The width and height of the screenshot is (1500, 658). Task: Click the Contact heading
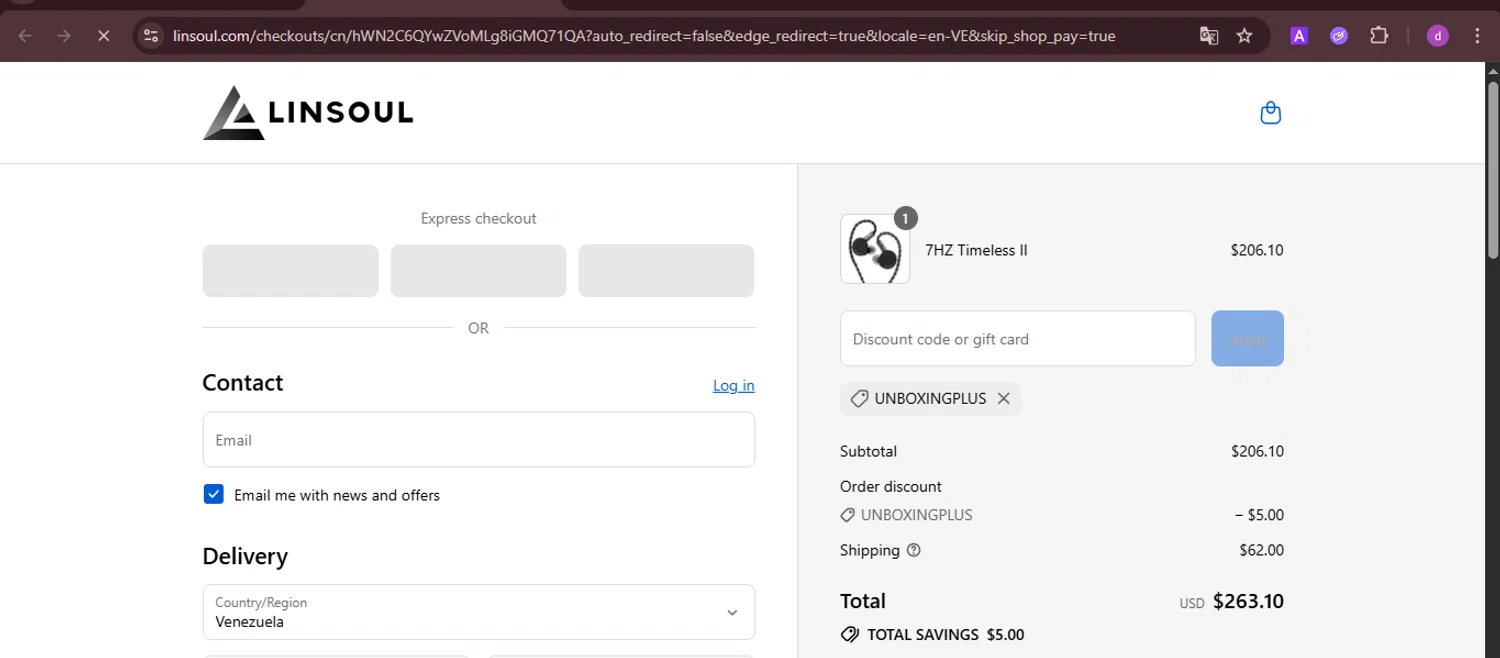[243, 383]
